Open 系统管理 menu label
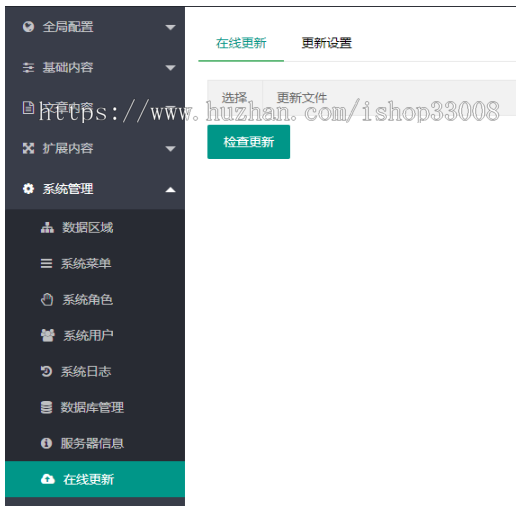This screenshot has height=506, width=532. [68, 189]
